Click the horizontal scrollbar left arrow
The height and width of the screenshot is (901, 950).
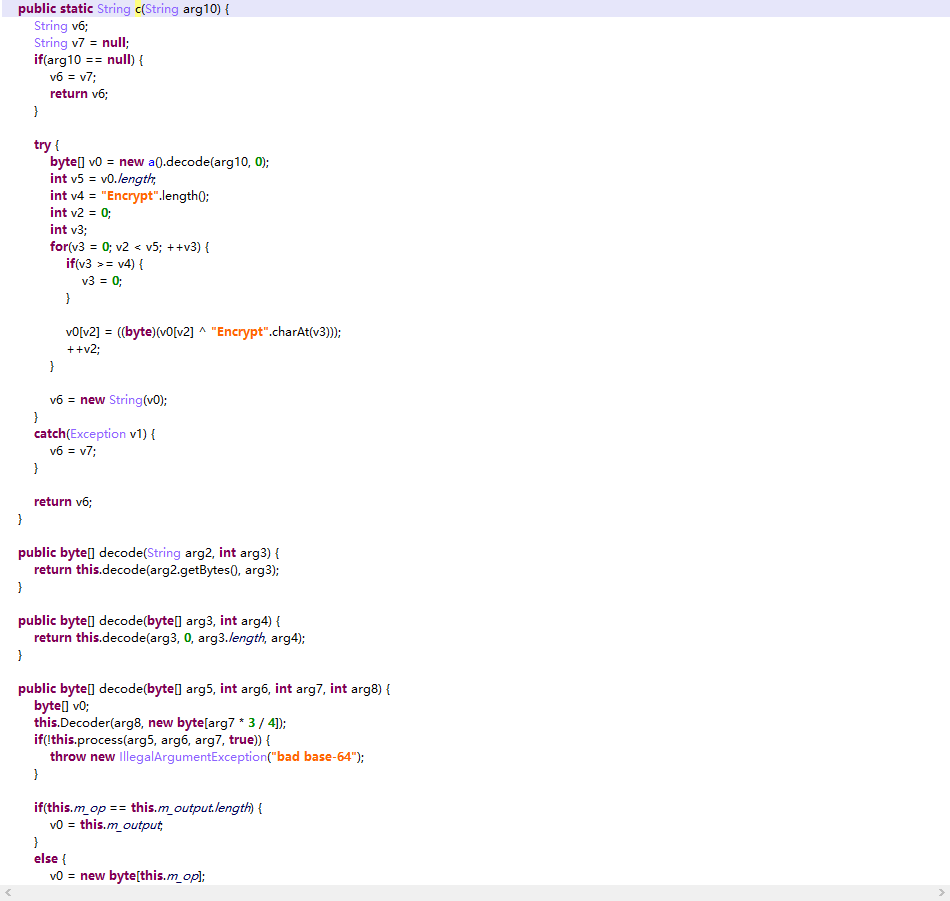8,893
